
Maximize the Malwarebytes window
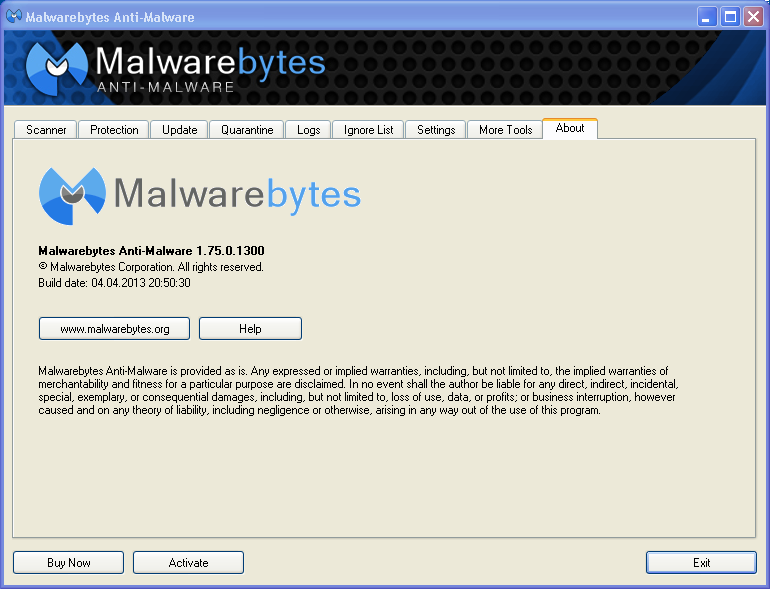coord(730,17)
